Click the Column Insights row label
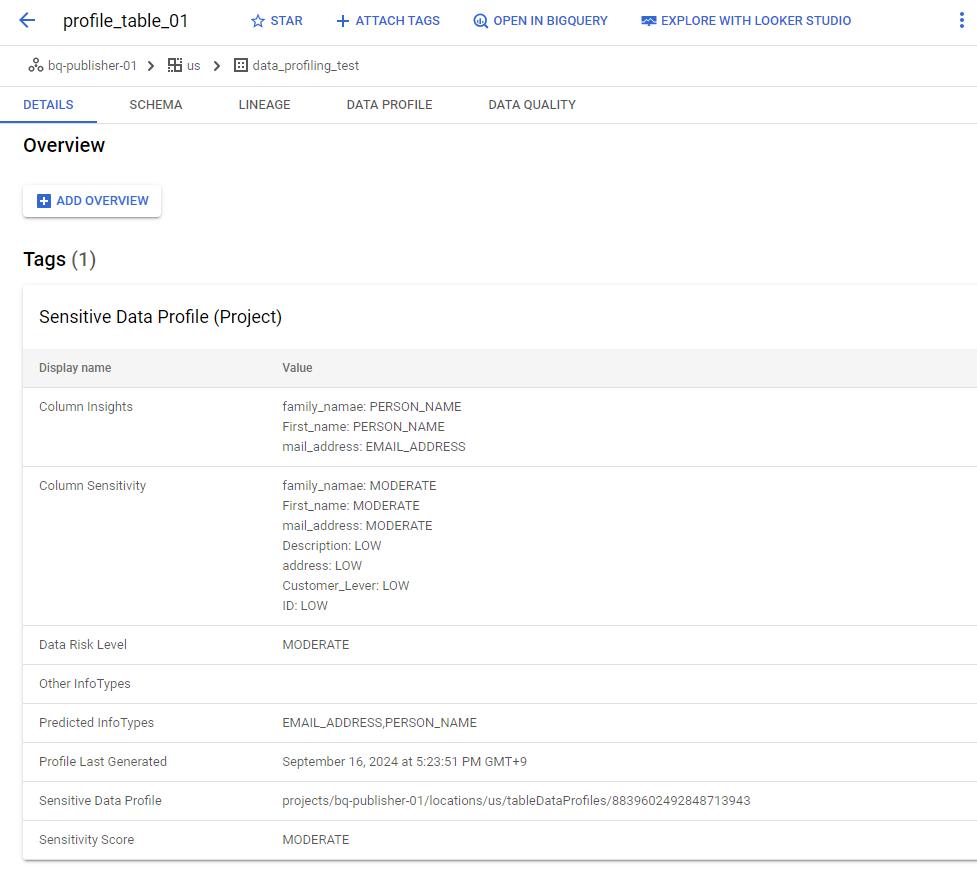 pos(86,407)
